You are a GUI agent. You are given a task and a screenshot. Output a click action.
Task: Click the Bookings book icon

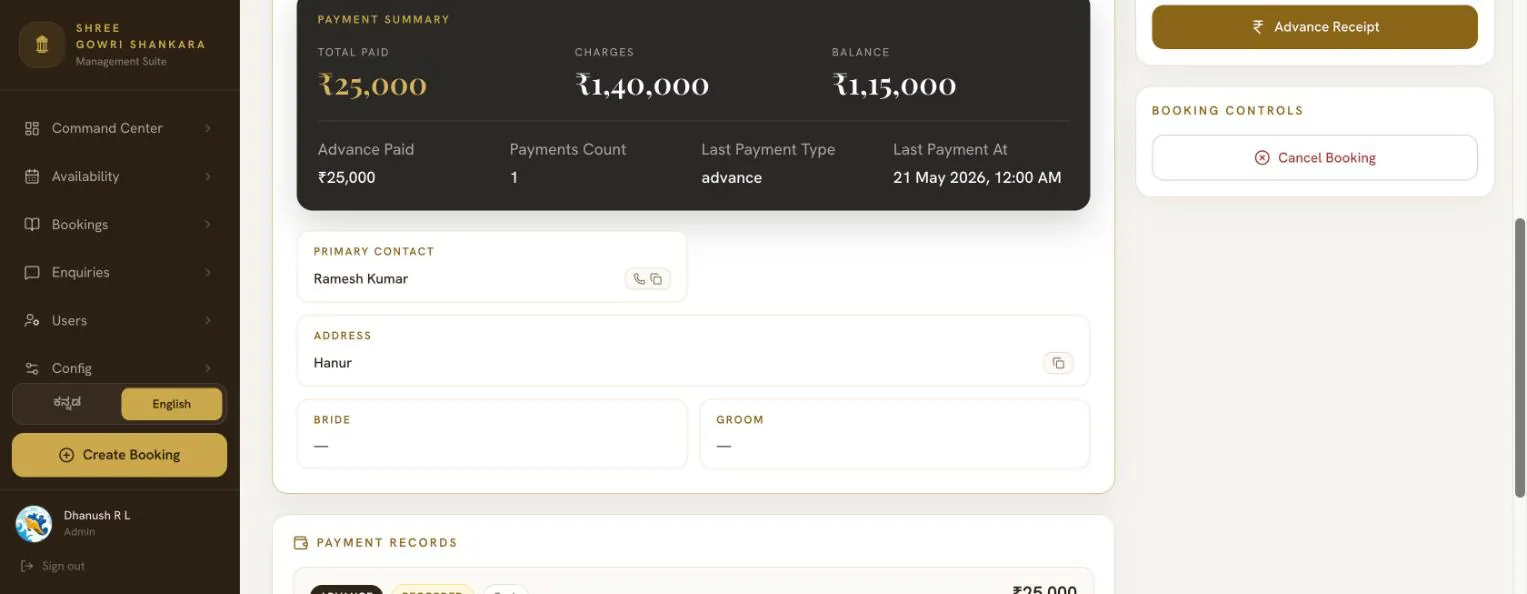(32, 224)
